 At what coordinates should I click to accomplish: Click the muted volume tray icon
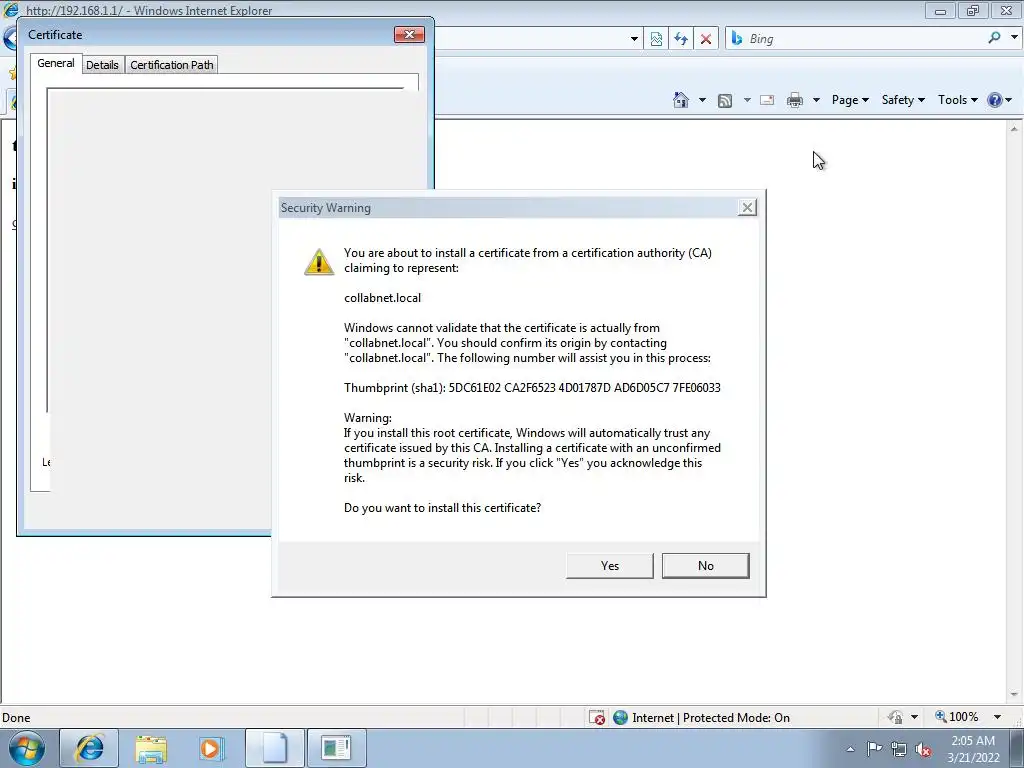[x=923, y=749]
